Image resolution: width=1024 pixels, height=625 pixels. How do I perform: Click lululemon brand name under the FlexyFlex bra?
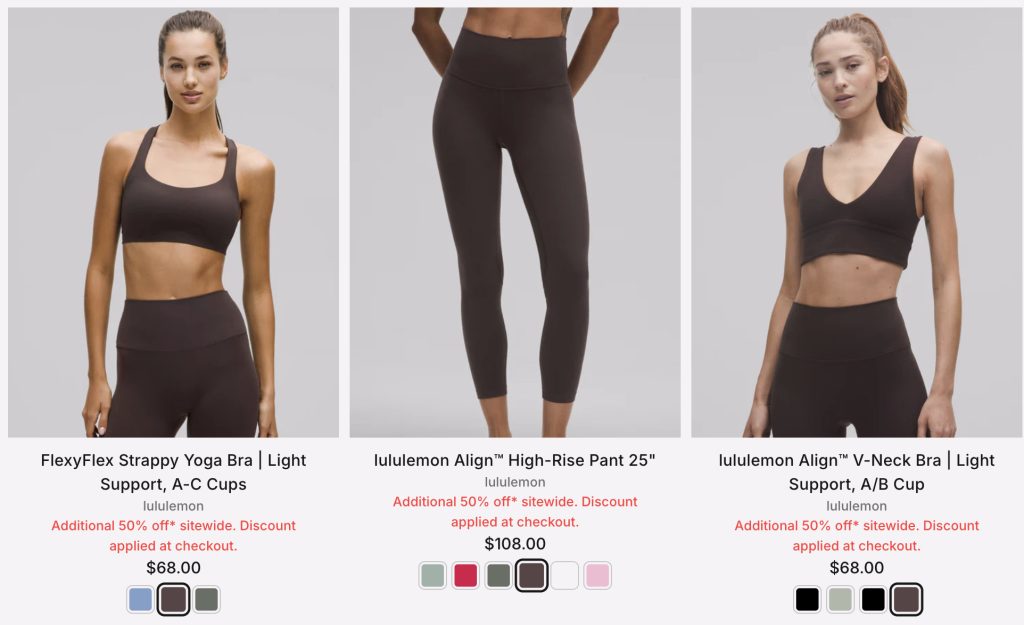click(x=173, y=506)
